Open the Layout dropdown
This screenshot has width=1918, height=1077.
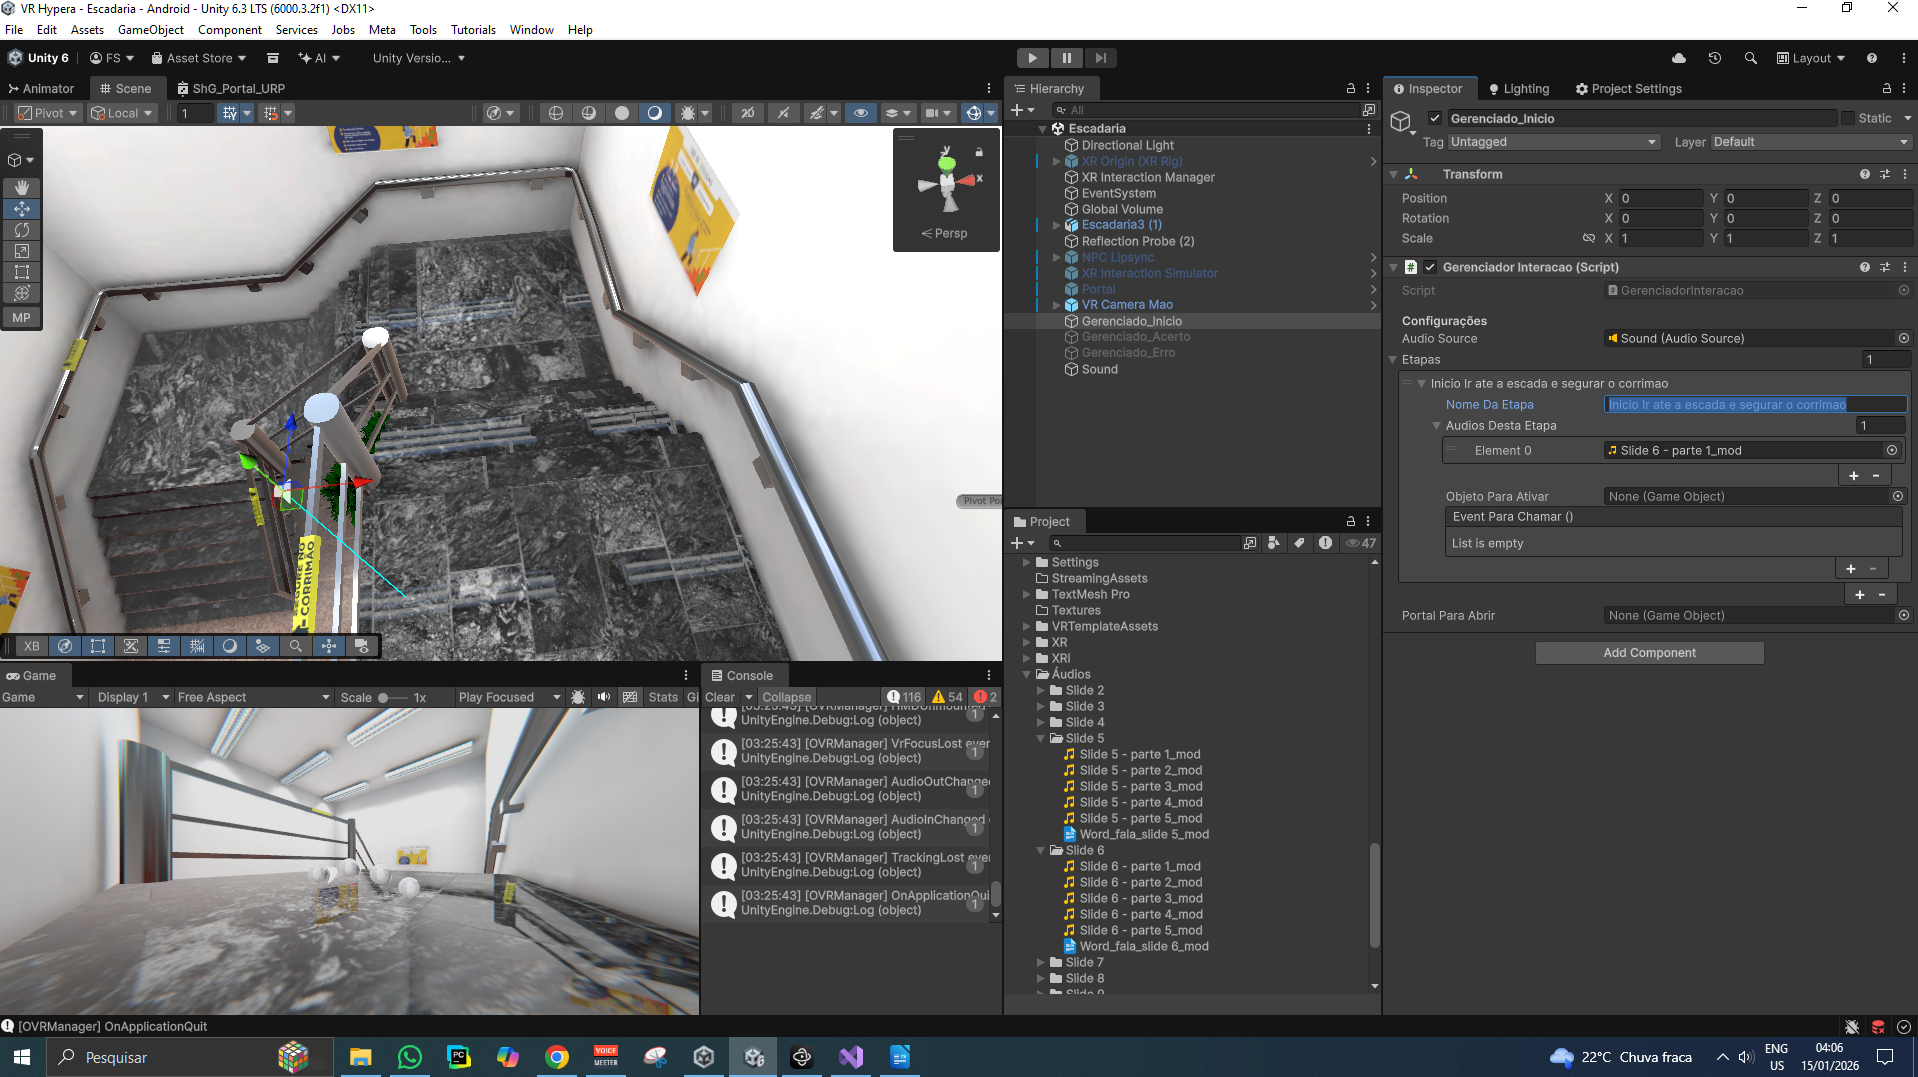click(x=1810, y=58)
